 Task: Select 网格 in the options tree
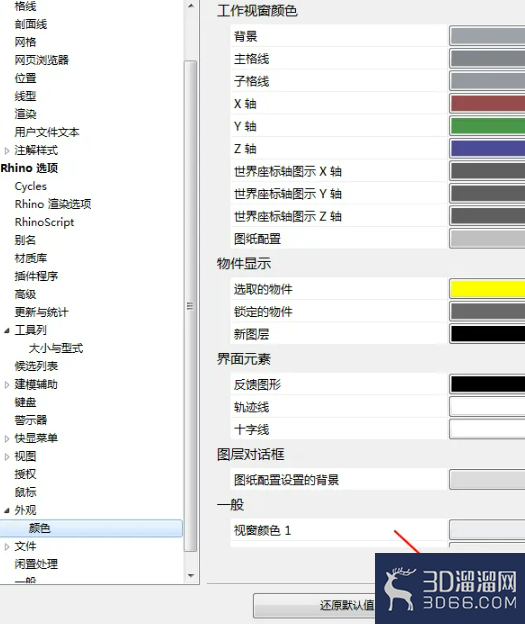click(25, 42)
